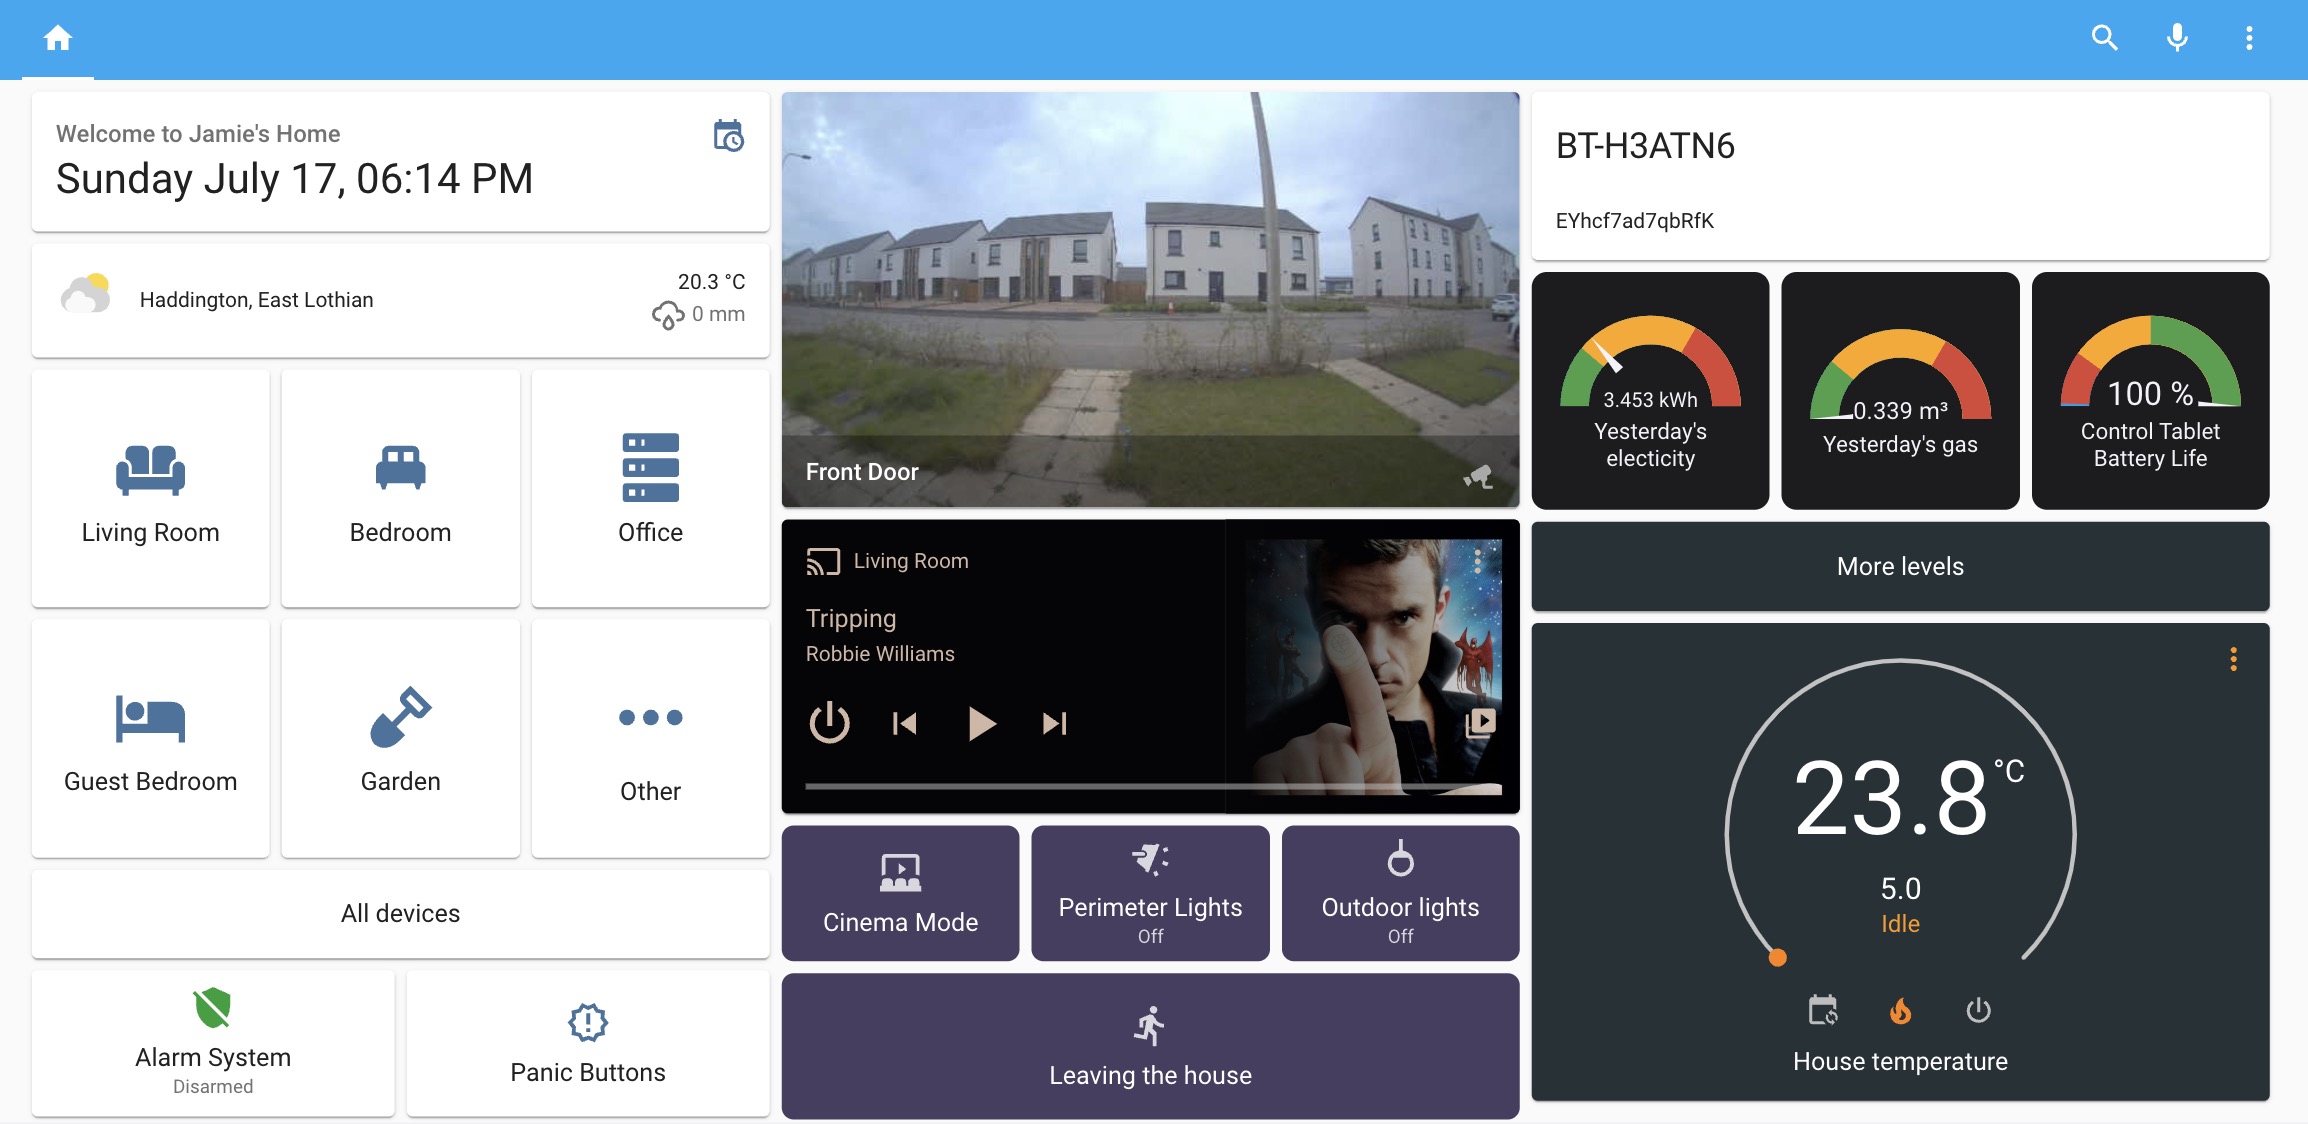The height and width of the screenshot is (1124, 2308).
Task: Toggle Outdoor lights on
Action: click(1400, 893)
